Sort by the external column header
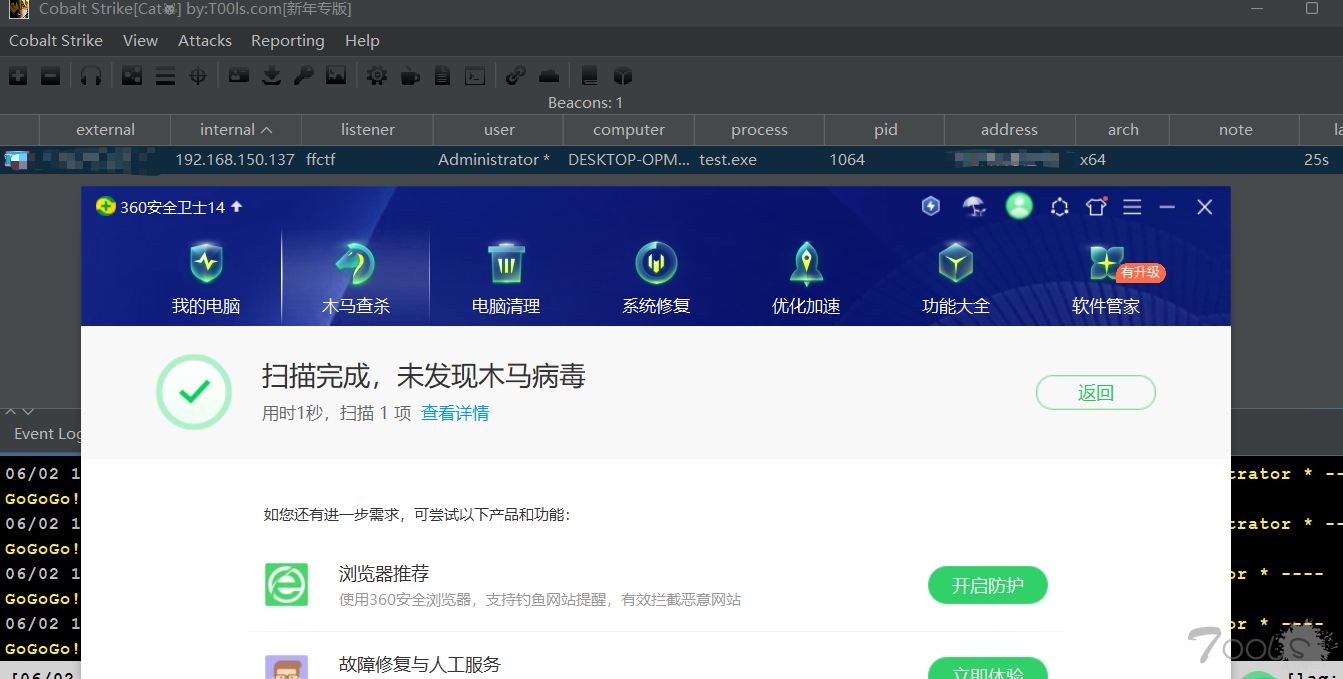 tap(105, 130)
